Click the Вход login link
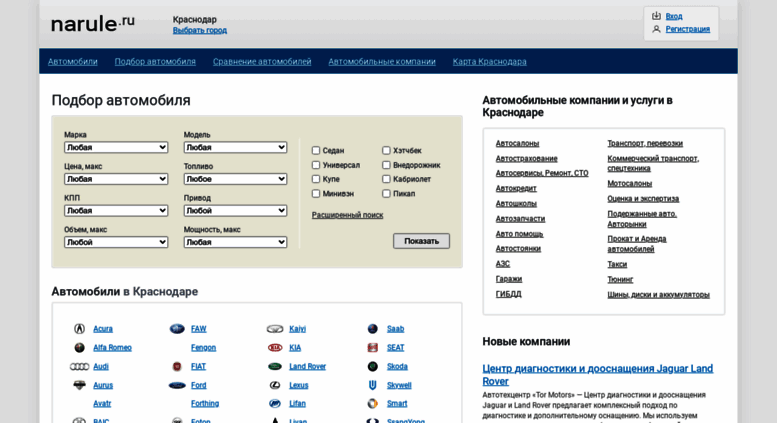The height and width of the screenshot is (423, 777). (674, 16)
